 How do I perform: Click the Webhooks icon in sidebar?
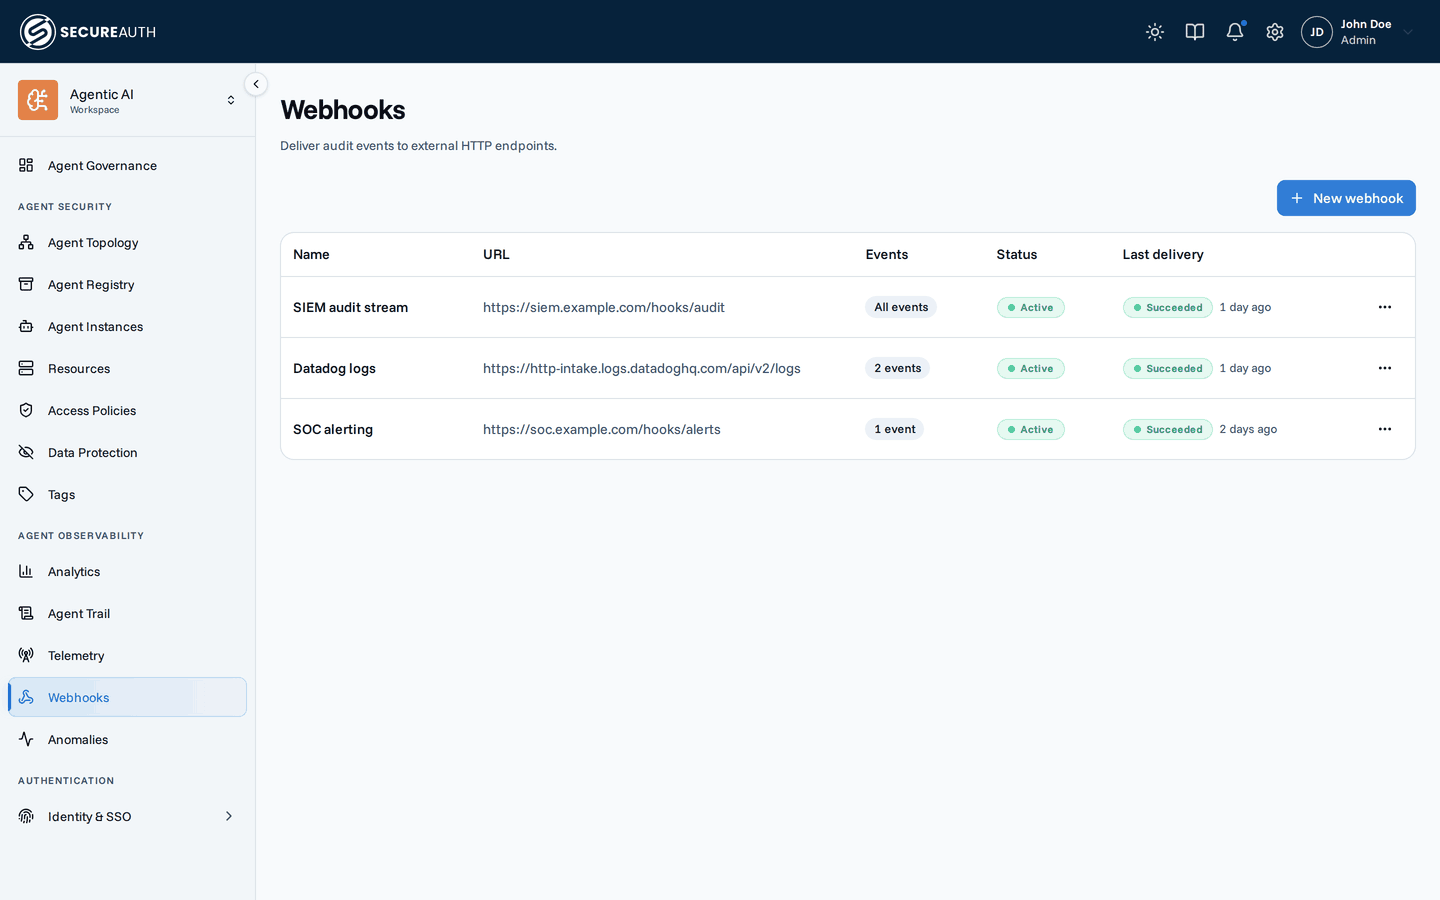pos(26,697)
